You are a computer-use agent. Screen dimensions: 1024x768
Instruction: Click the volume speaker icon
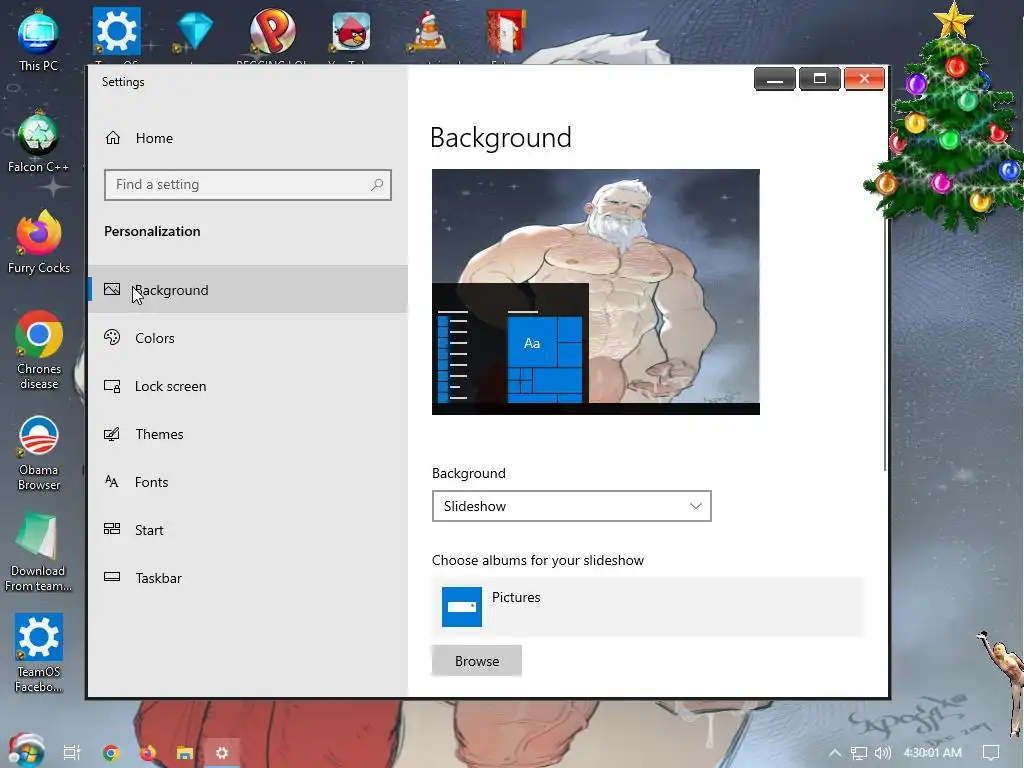[x=882, y=752]
